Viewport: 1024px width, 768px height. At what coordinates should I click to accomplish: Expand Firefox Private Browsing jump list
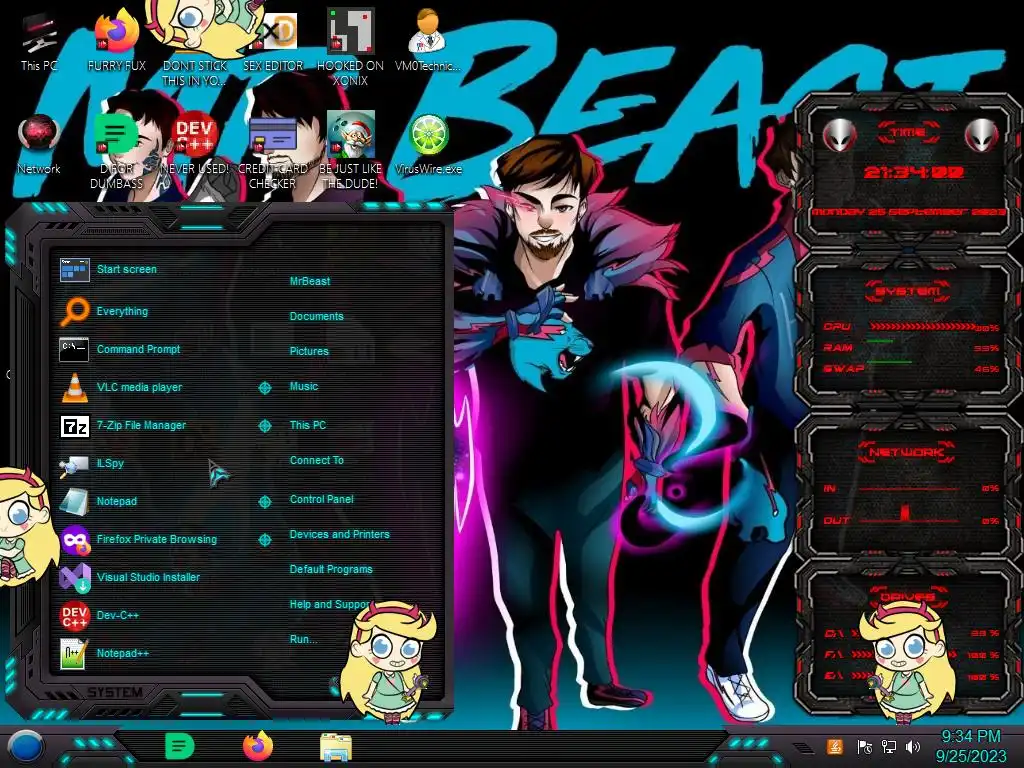tap(264, 539)
